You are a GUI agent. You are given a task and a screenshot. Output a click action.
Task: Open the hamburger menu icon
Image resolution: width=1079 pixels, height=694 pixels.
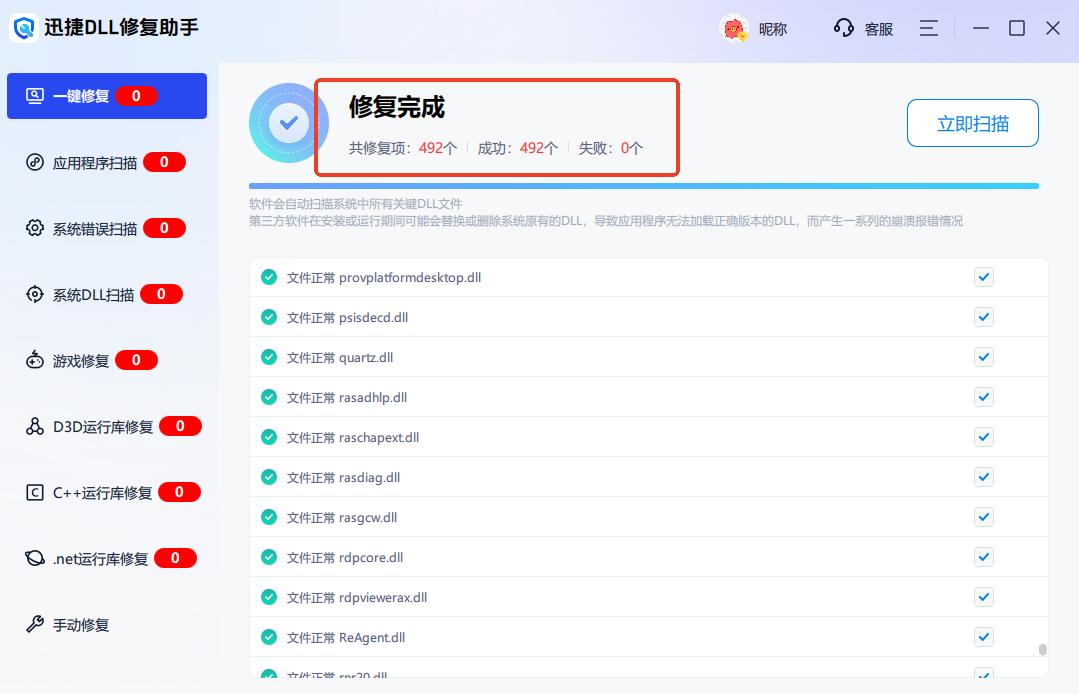coord(929,28)
